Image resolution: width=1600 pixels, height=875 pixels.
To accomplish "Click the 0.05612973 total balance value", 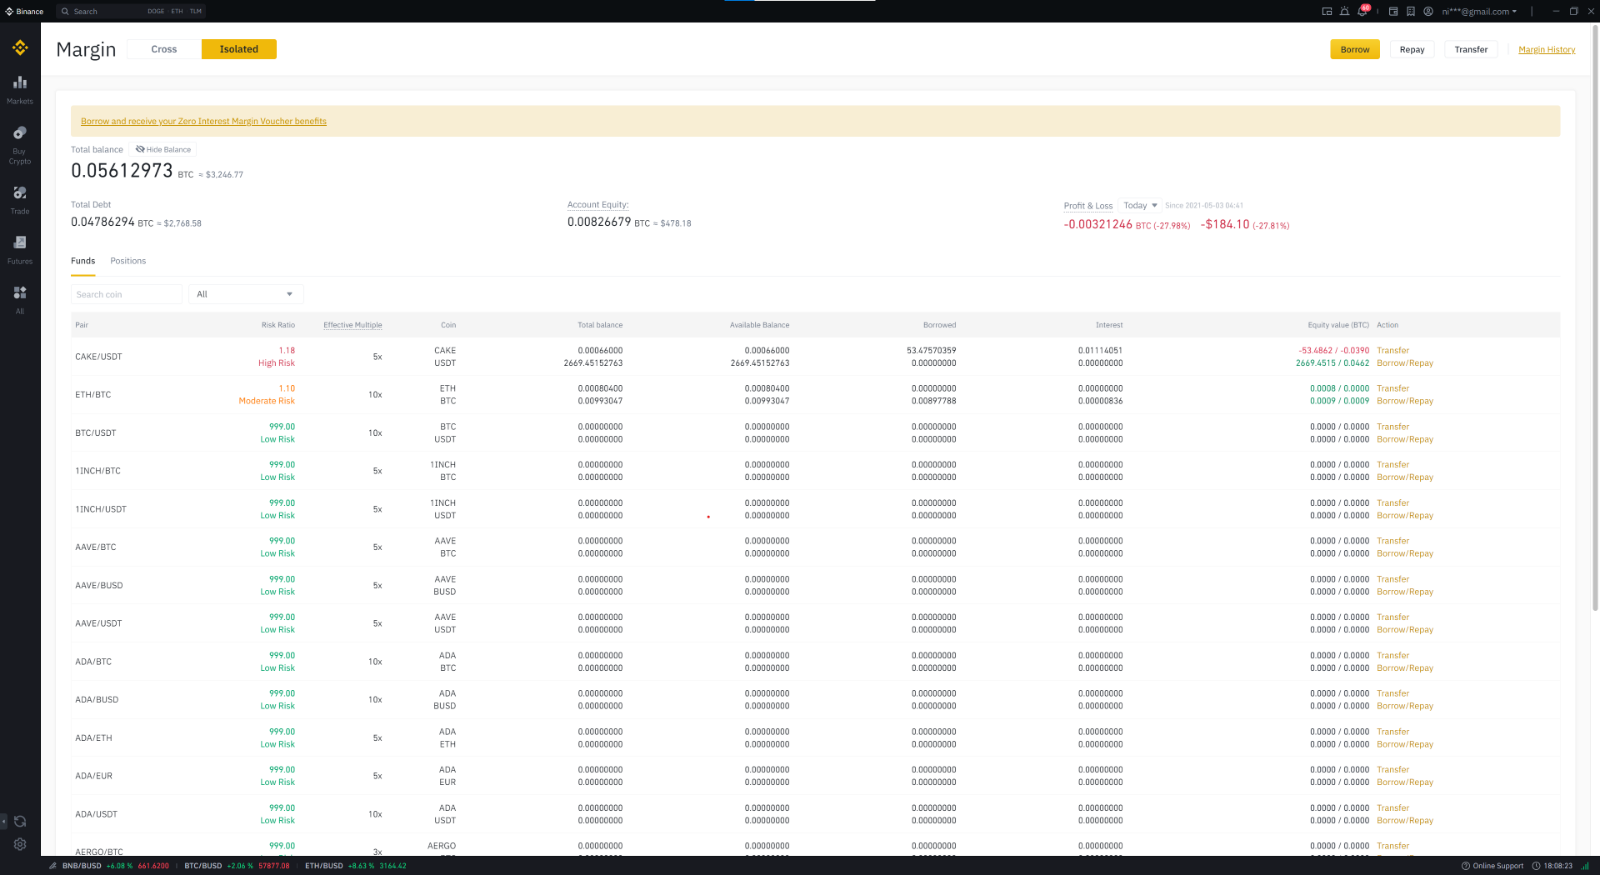I will point(122,171).
